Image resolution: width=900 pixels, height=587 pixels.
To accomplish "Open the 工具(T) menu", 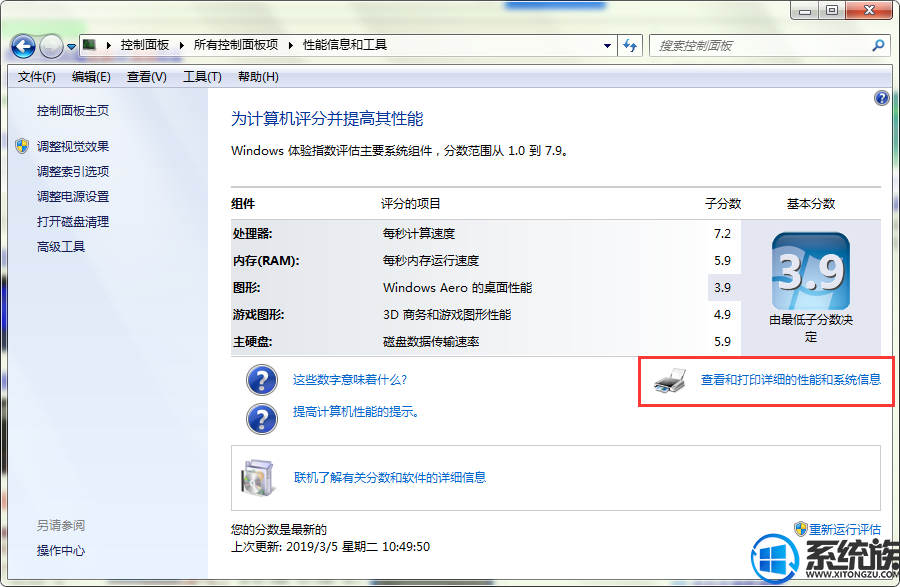I will [202, 77].
